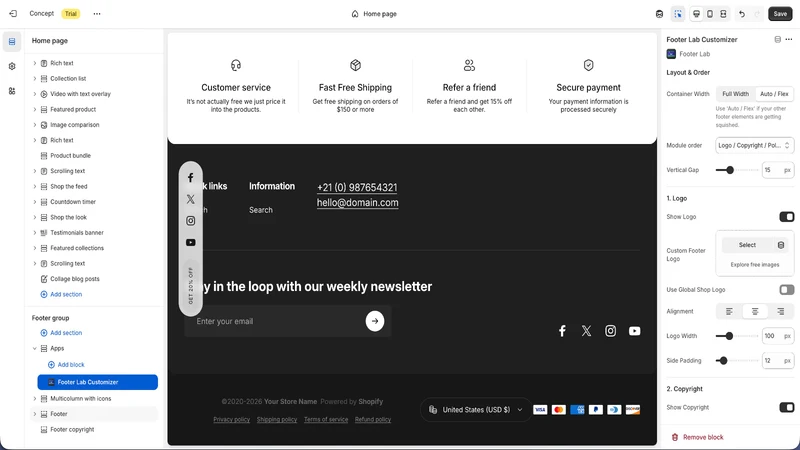800x450 pixels.
Task: Switch to mobile preview icon
Action: pos(710,14)
